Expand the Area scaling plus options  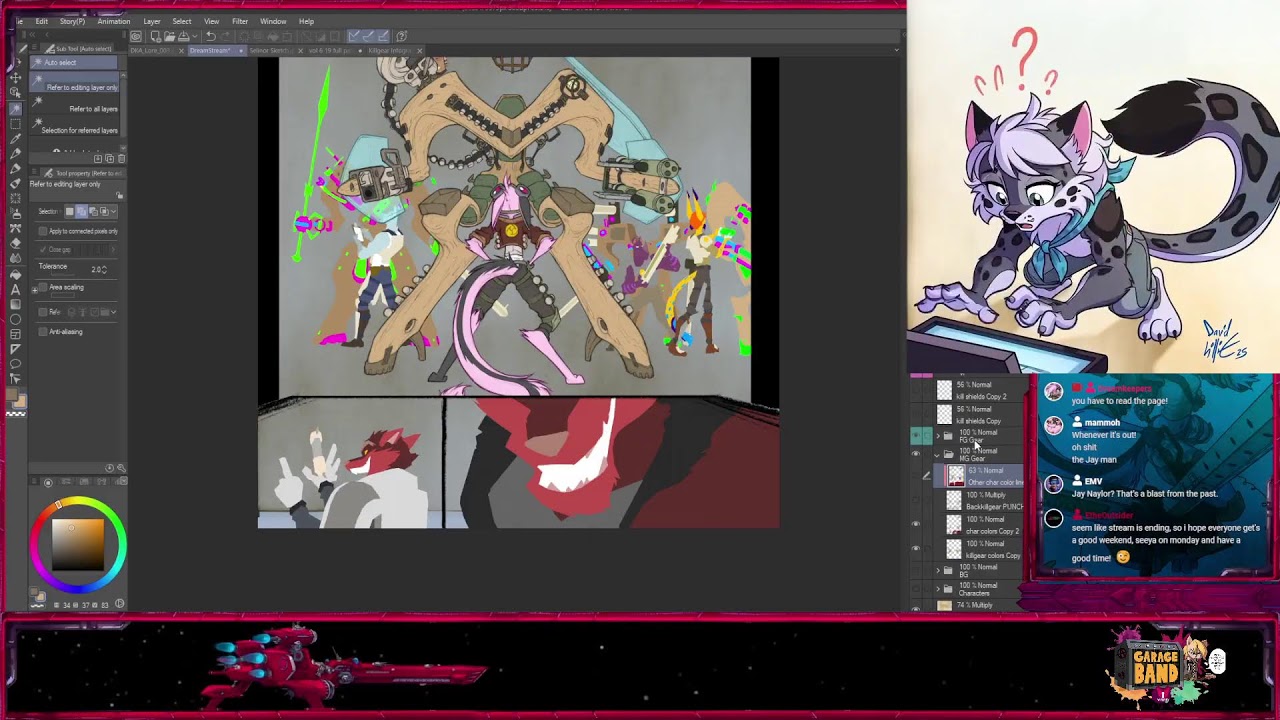pyautogui.click(x=35, y=290)
